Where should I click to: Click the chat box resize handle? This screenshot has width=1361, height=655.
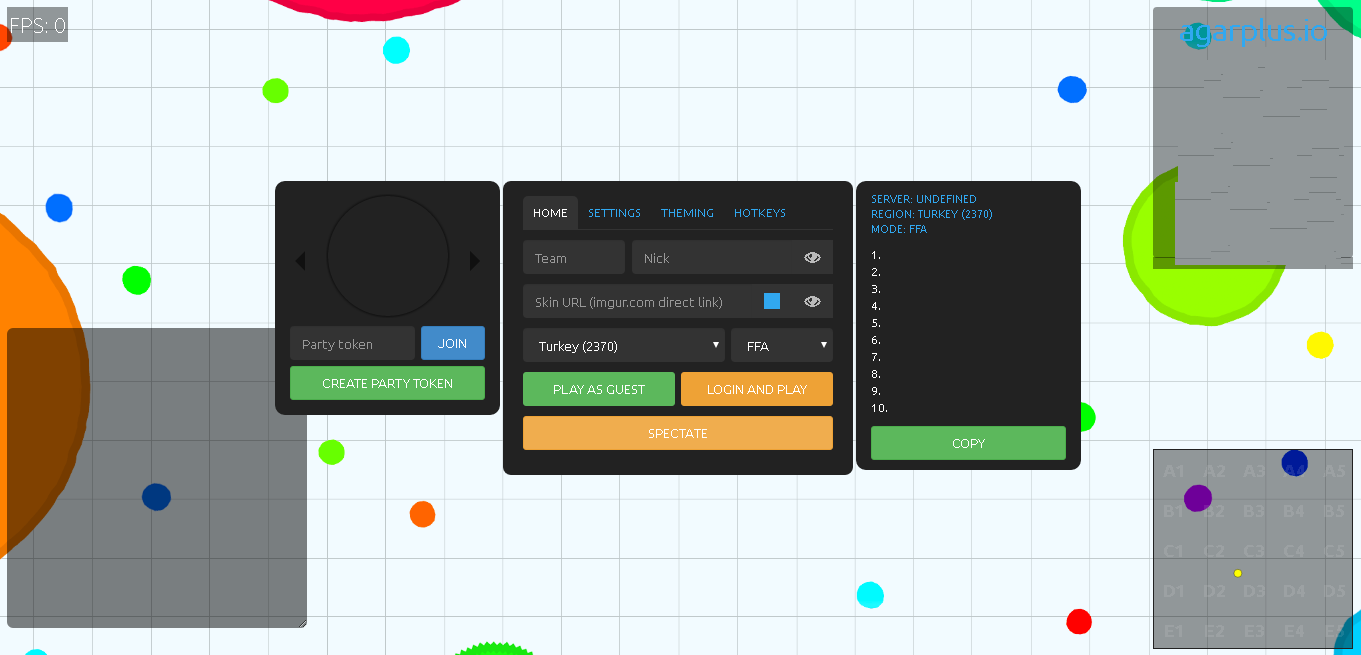(x=302, y=623)
